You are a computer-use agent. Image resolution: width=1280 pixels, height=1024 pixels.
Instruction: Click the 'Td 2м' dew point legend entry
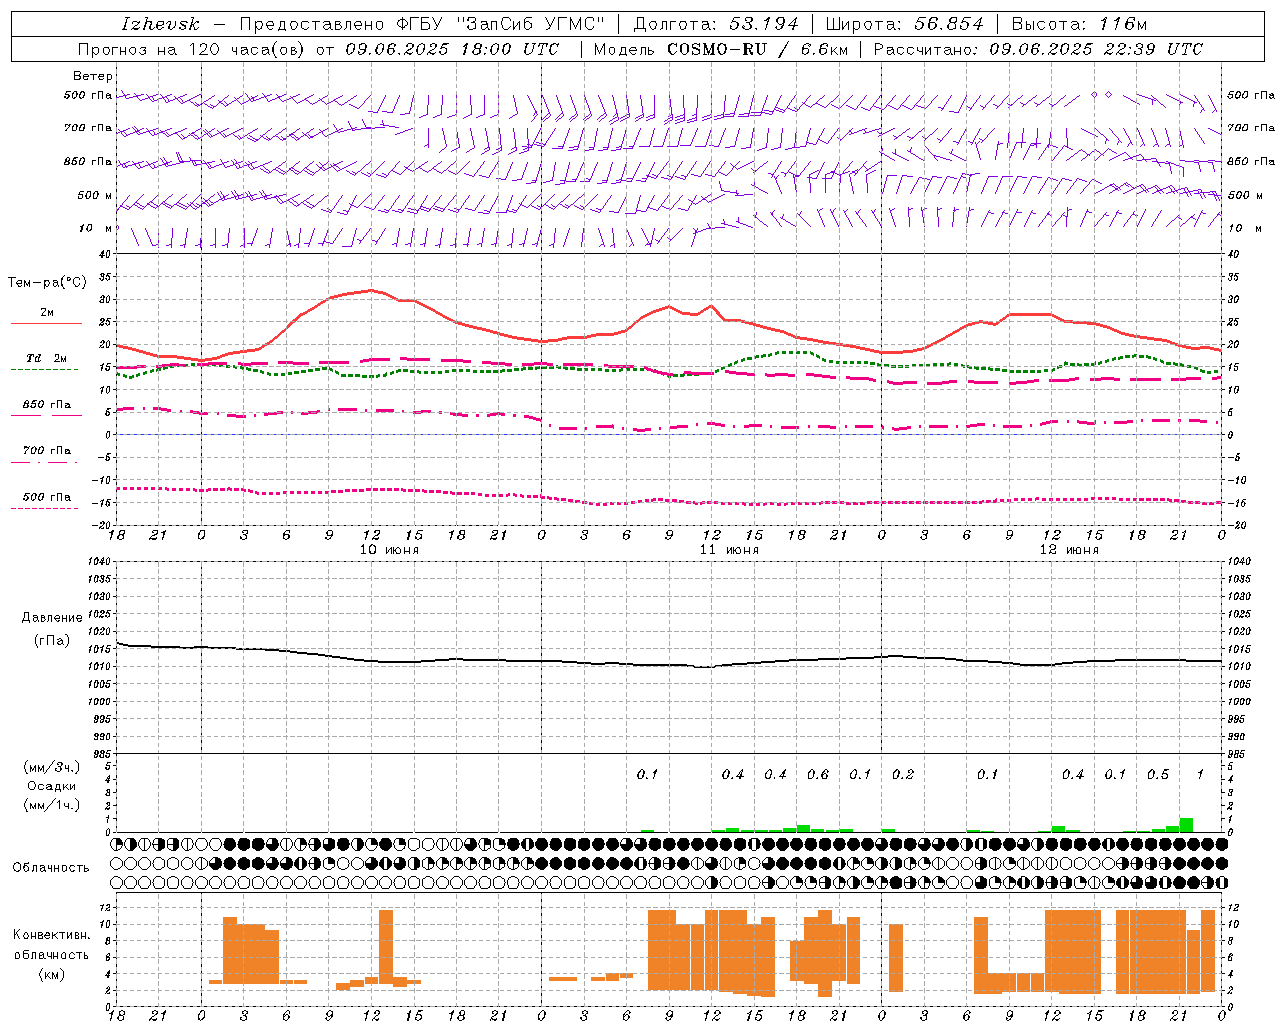pyautogui.click(x=46, y=358)
